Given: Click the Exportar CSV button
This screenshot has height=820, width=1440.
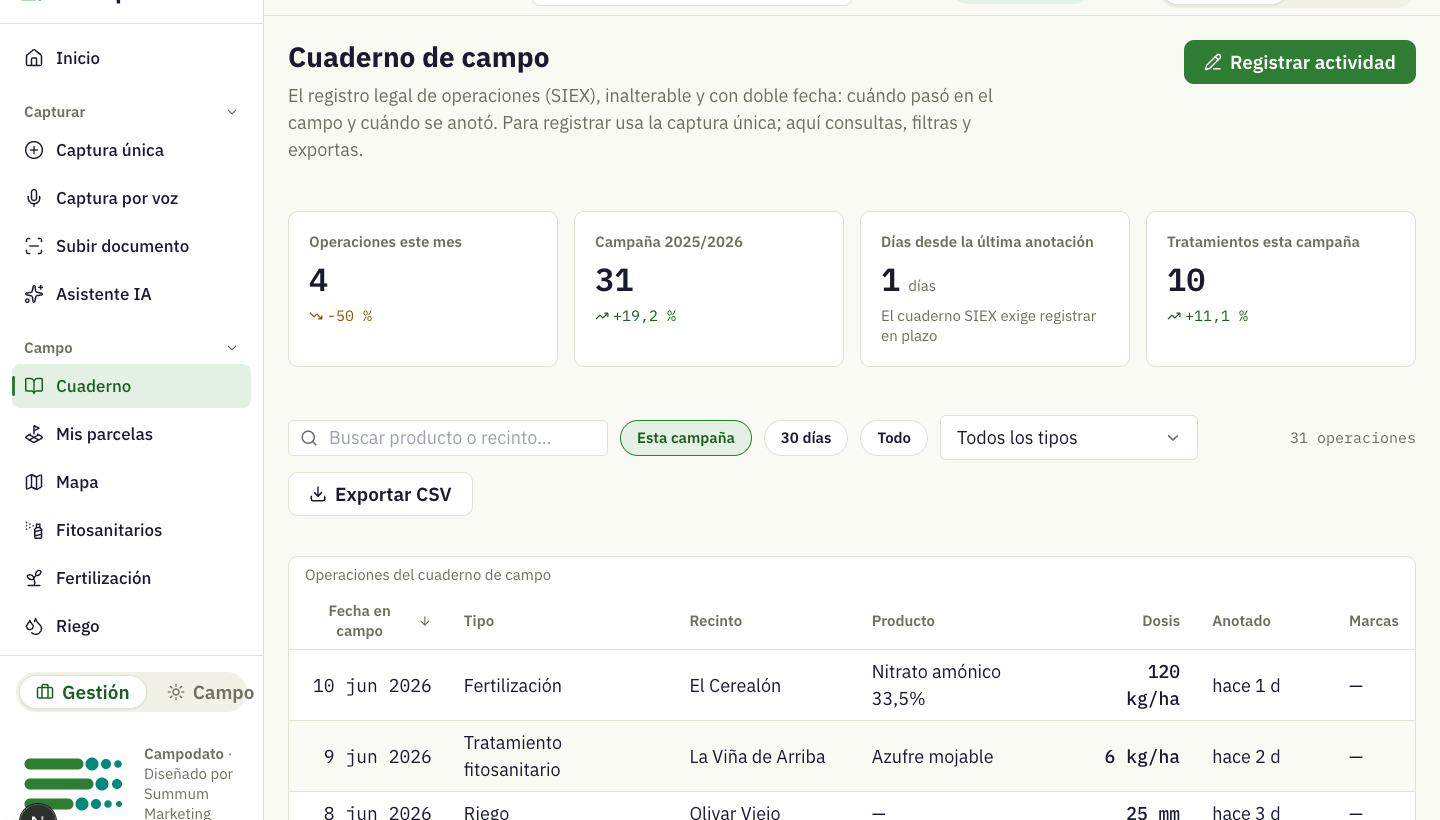Looking at the screenshot, I should [380, 494].
